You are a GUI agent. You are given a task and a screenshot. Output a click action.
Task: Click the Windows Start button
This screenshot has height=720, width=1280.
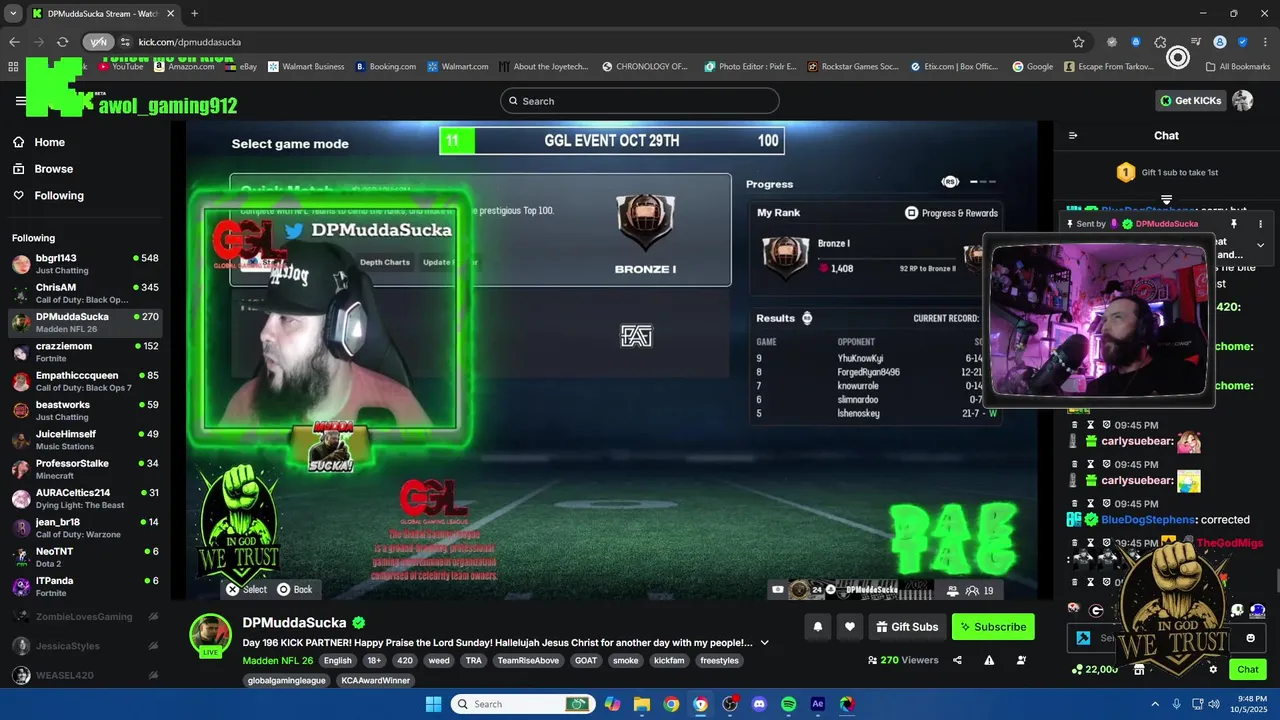433,704
